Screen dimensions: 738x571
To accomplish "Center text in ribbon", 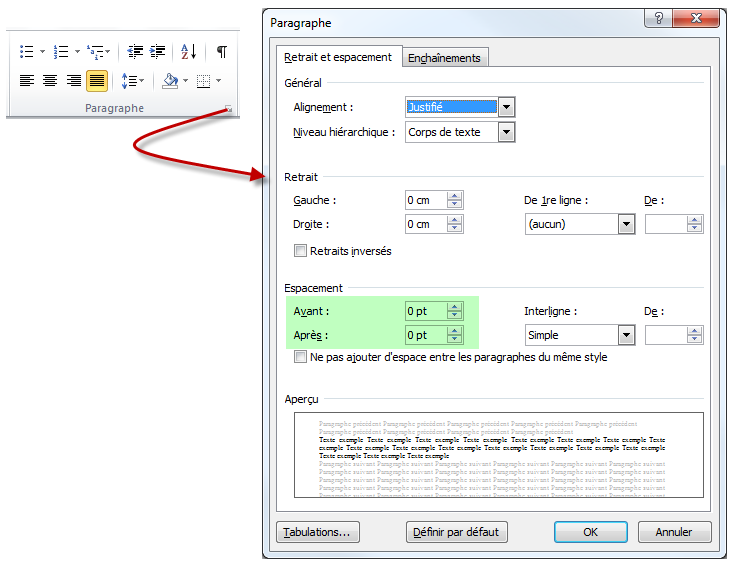I will [x=50, y=80].
